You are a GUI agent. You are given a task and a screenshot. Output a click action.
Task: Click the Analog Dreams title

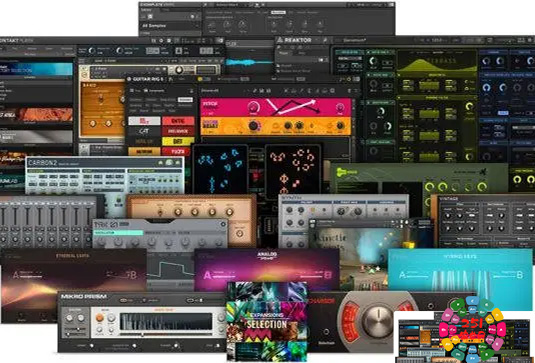pyautogui.click(x=267, y=256)
